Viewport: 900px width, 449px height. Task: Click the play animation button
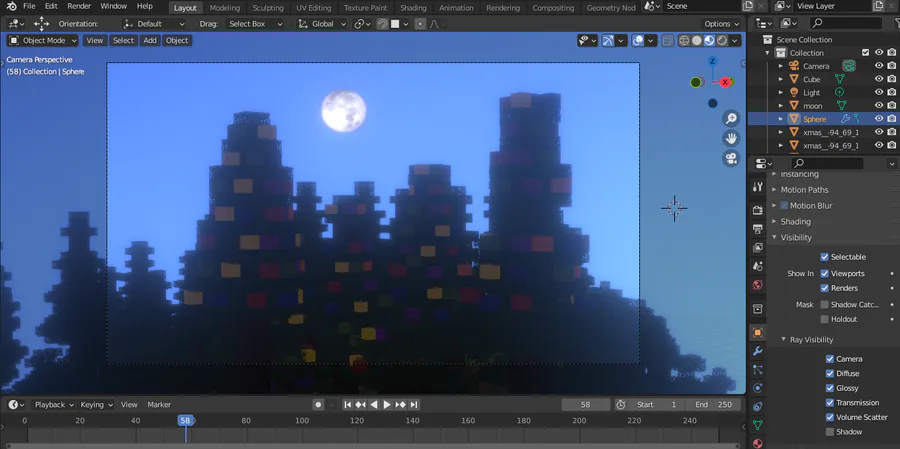point(387,405)
